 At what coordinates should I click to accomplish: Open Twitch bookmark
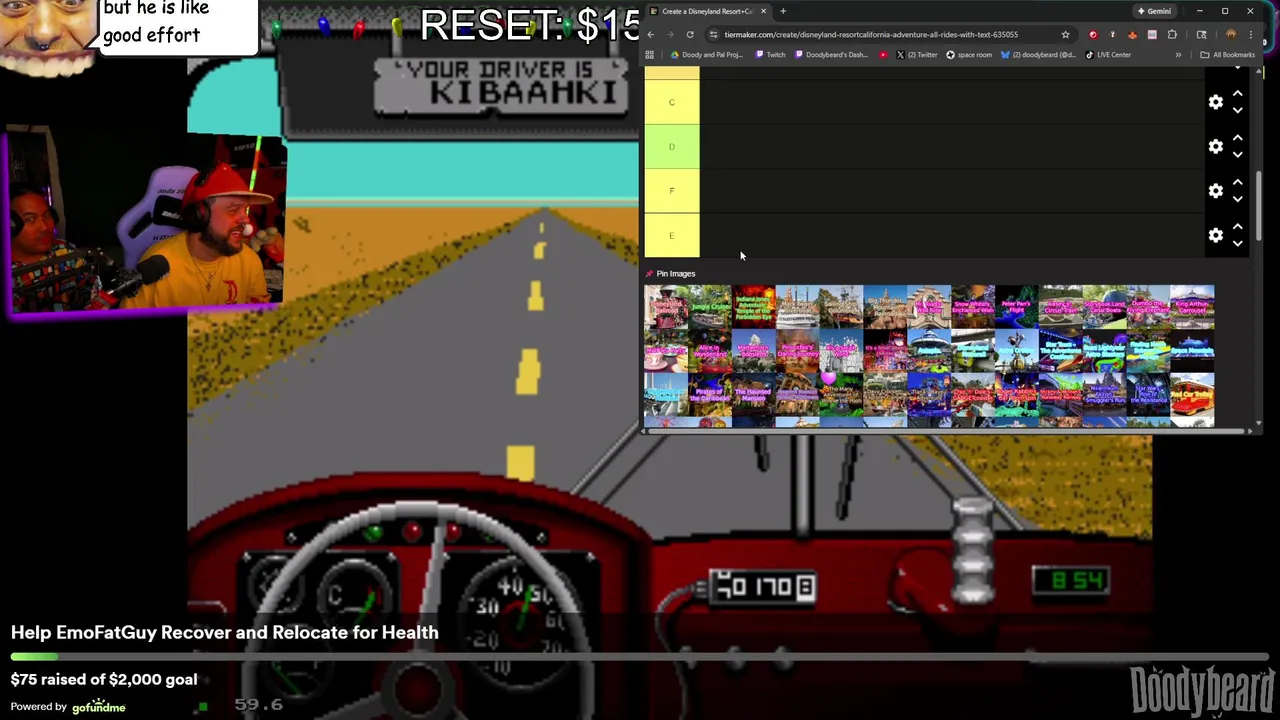click(770, 55)
